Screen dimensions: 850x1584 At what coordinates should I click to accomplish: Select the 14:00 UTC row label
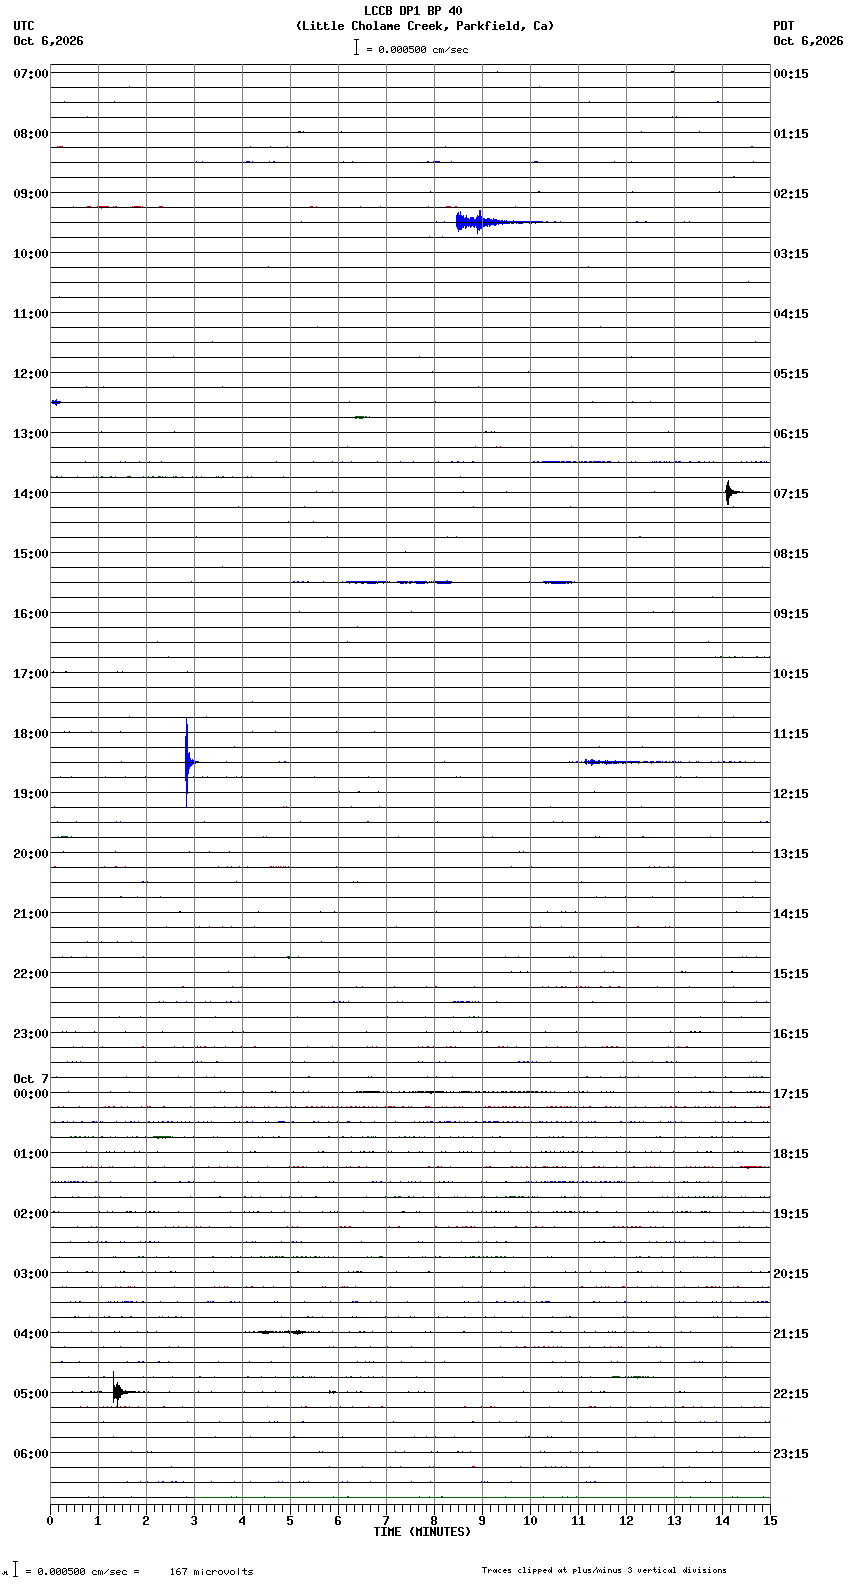click(x=31, y=494)
